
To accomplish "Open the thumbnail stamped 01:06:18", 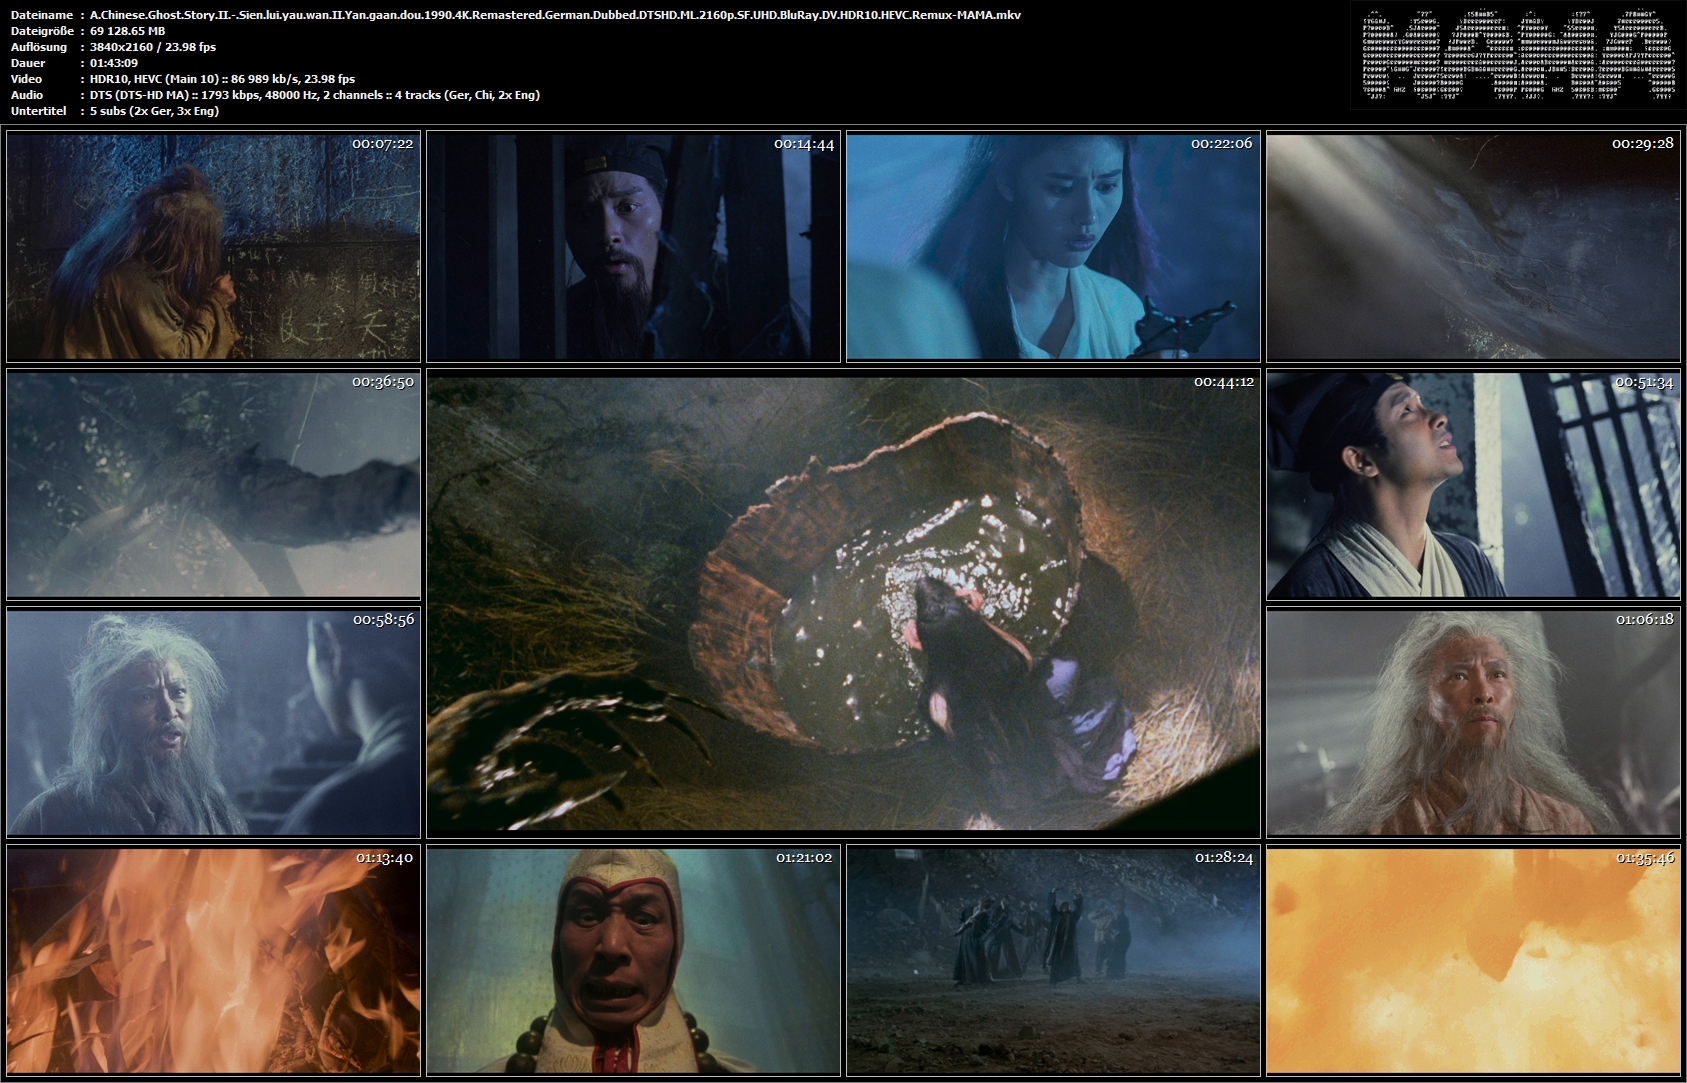I will pos(1473,722).
